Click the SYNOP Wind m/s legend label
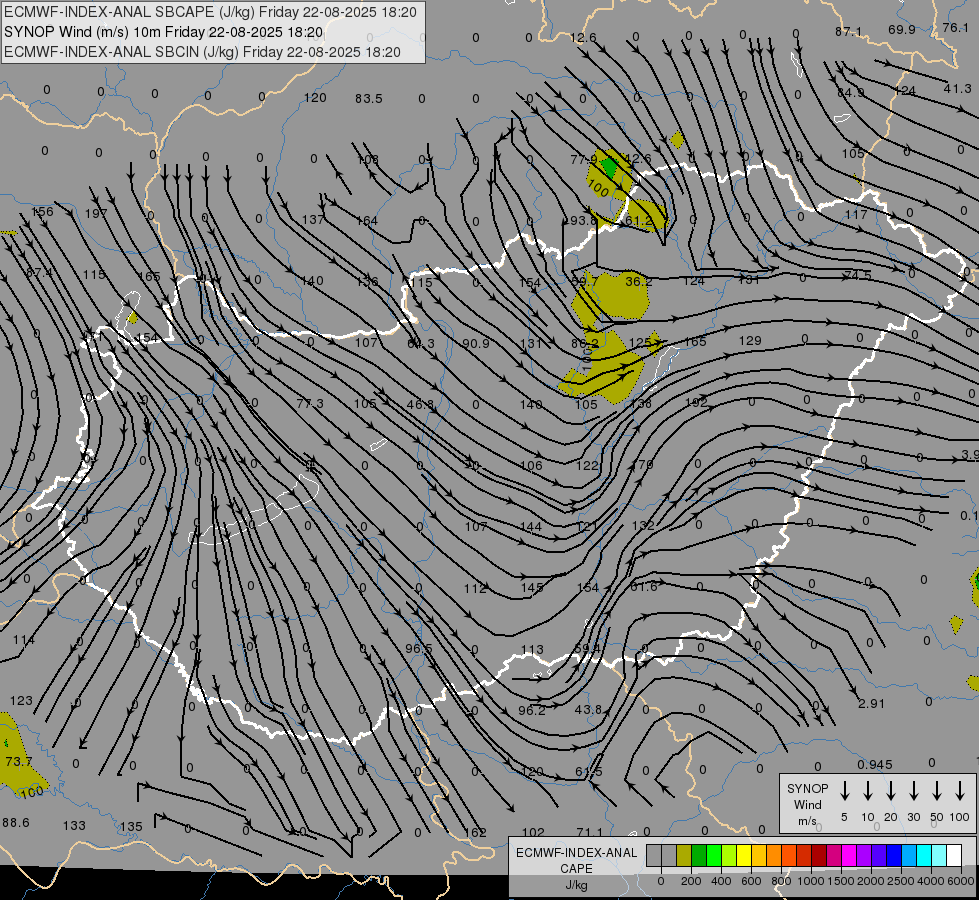This screenshot has height=900, width=979. [x=807, y=804]
